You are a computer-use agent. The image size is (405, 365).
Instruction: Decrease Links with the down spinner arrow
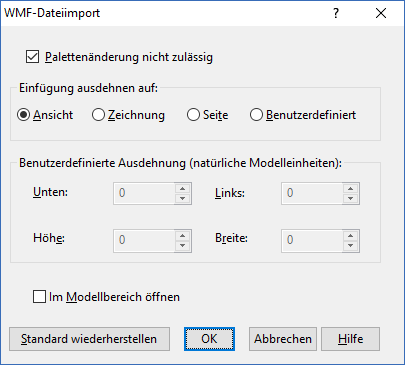click(351, 198)
